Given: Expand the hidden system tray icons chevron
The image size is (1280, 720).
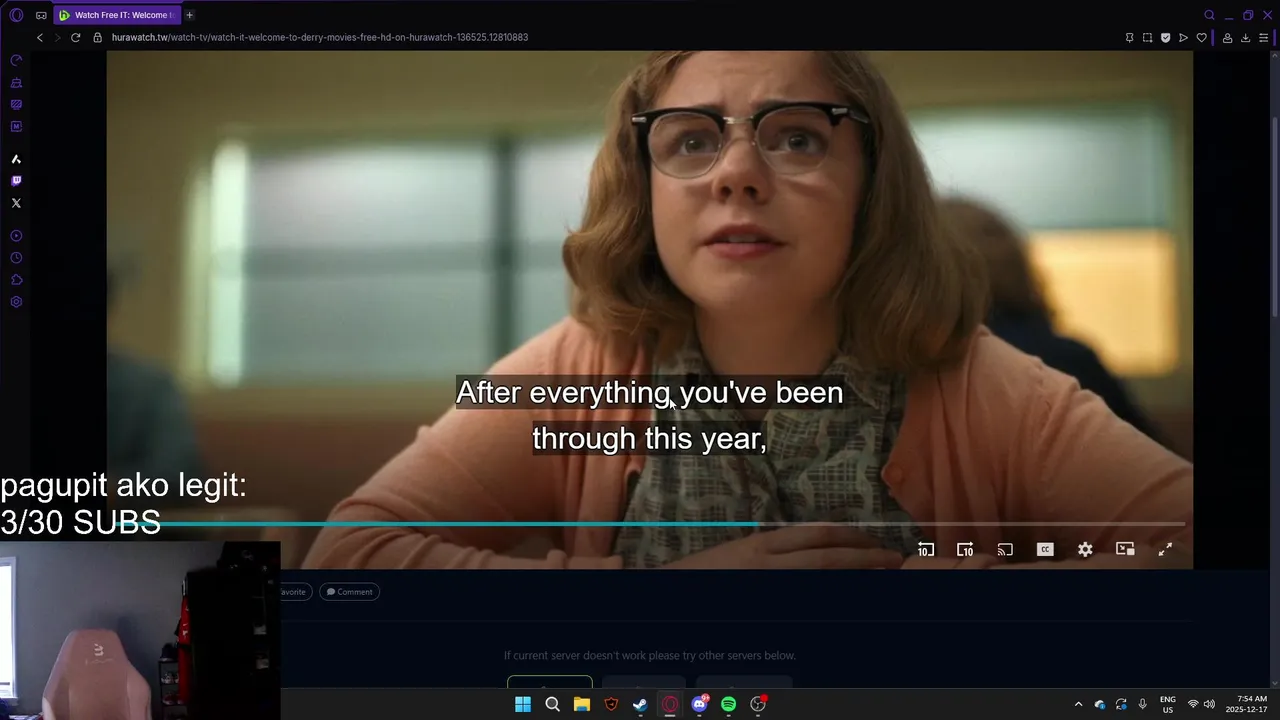Looking at the screenshot, I should tap(1078, 704).
